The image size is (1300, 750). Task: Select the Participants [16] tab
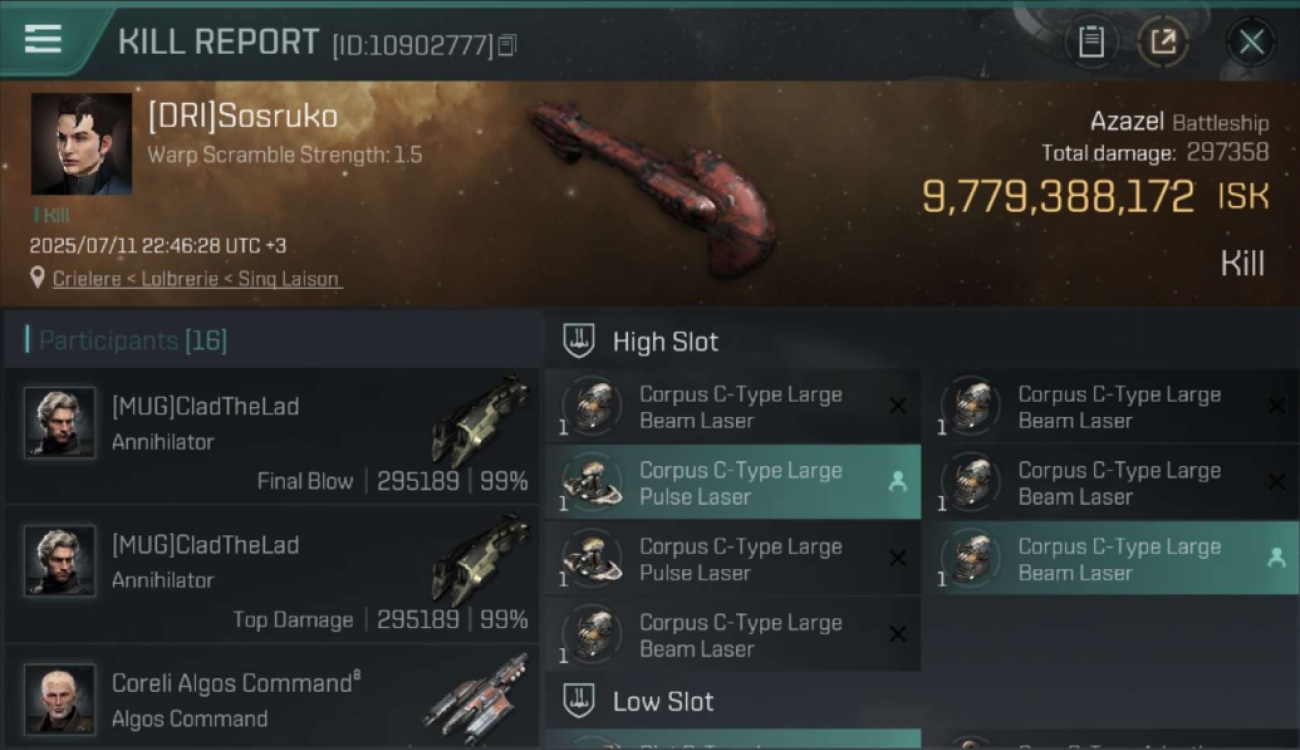pos(132,341)
